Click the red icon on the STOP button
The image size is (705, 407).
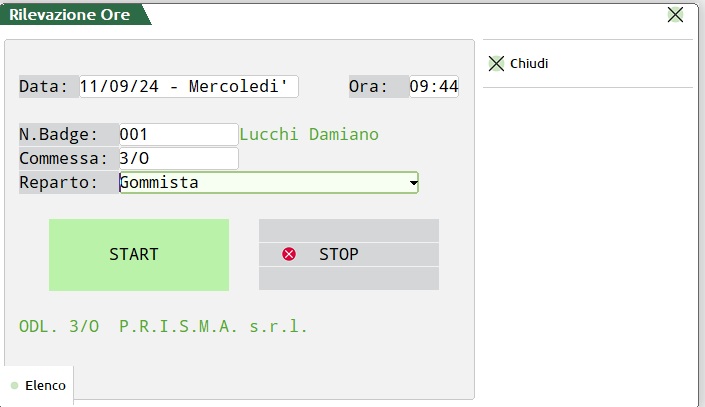tap(289, 254)
